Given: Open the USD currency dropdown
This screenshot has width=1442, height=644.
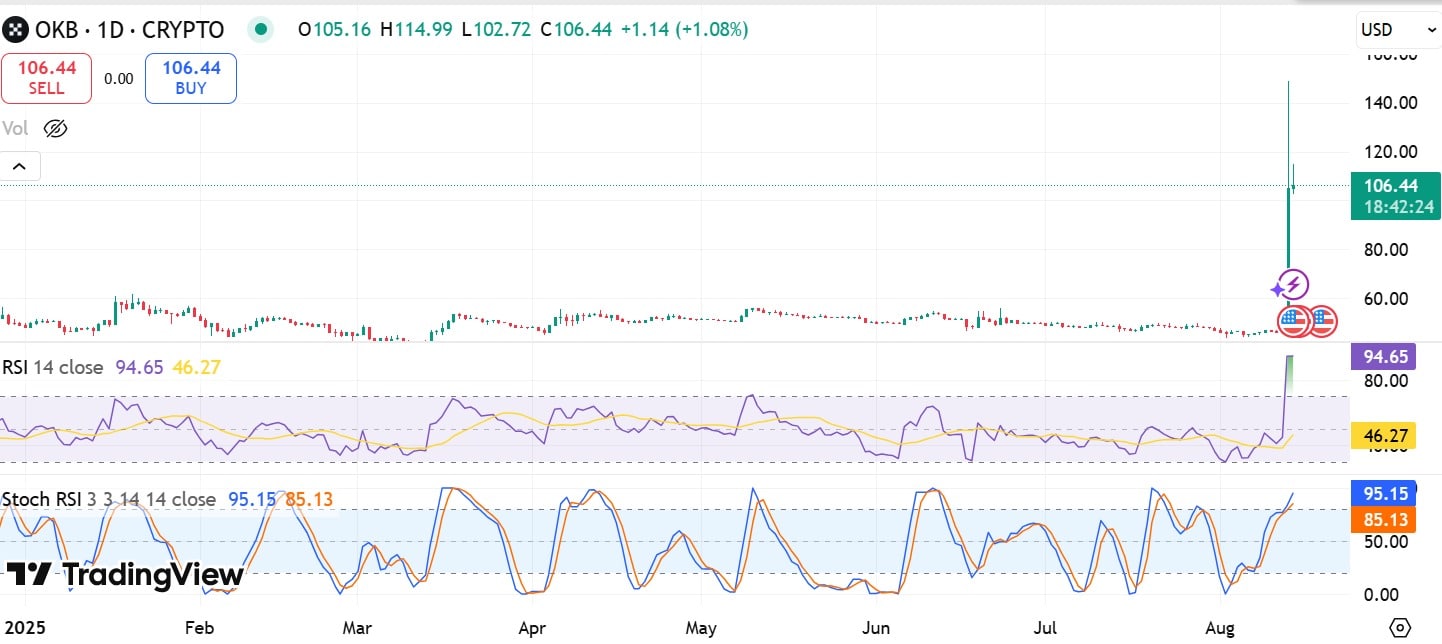Looking at the screenshot, I should (x=1397, y=30).
